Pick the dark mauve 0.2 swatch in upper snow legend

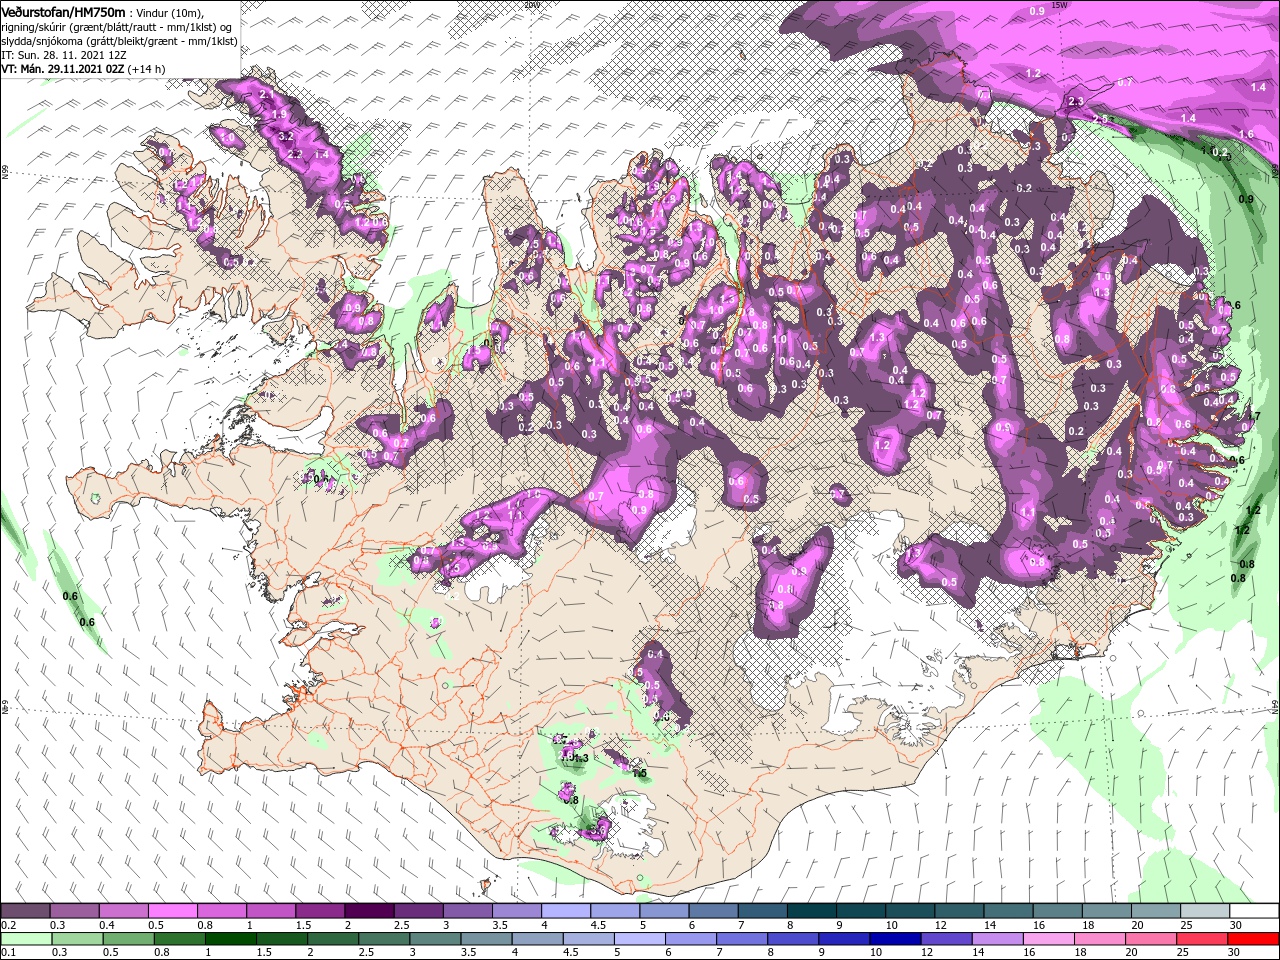[25, 911]
